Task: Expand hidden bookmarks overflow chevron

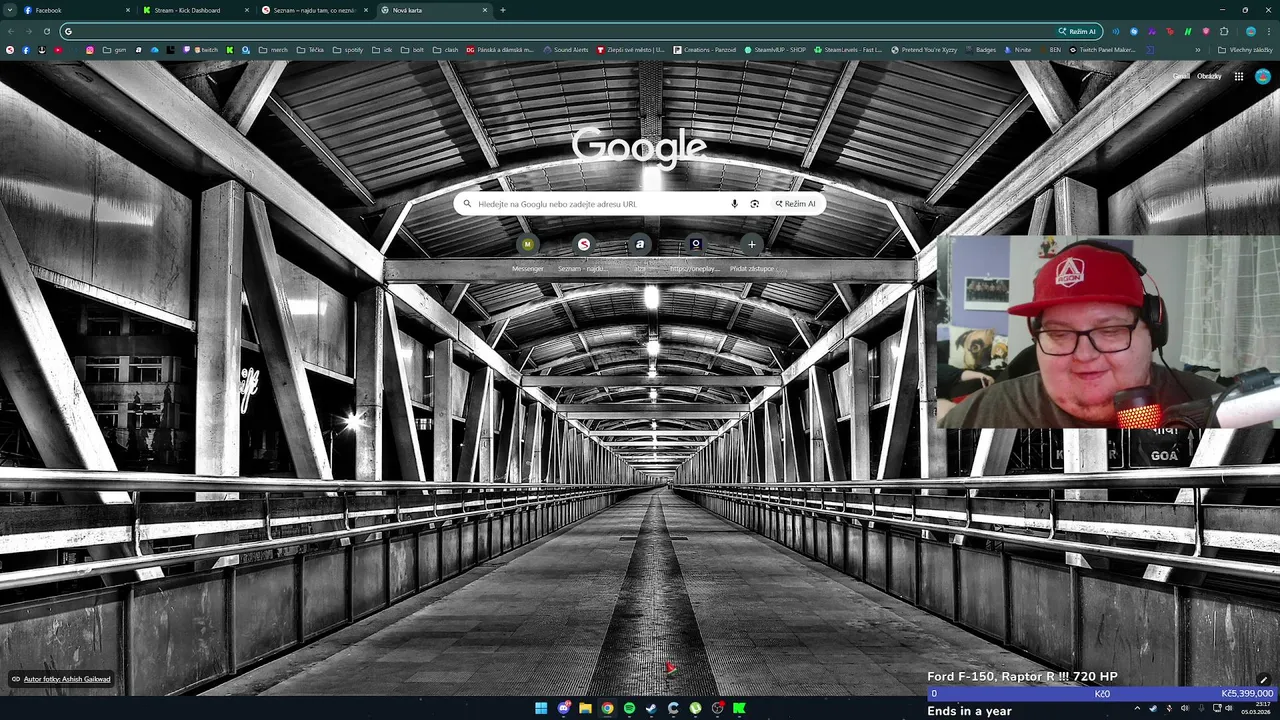Action: [x=1198, y=50]
